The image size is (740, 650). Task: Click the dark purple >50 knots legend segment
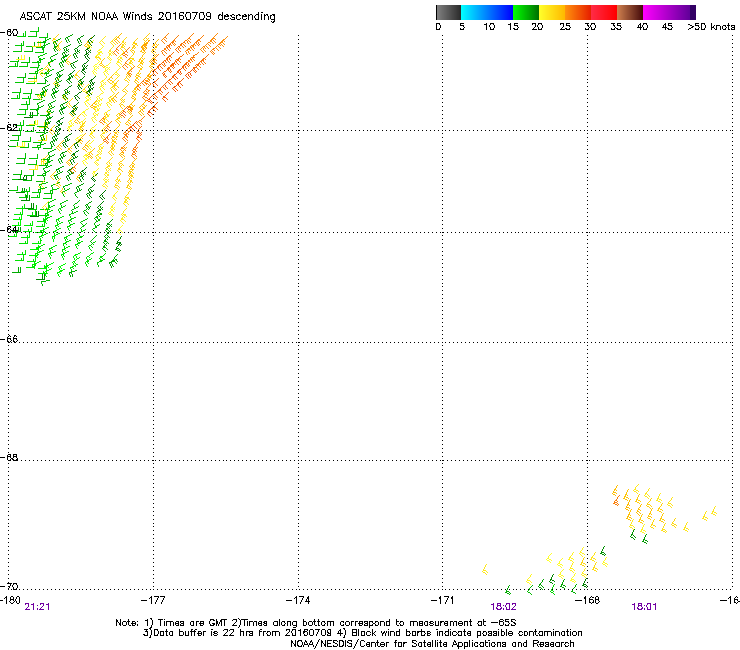[692, 12]
